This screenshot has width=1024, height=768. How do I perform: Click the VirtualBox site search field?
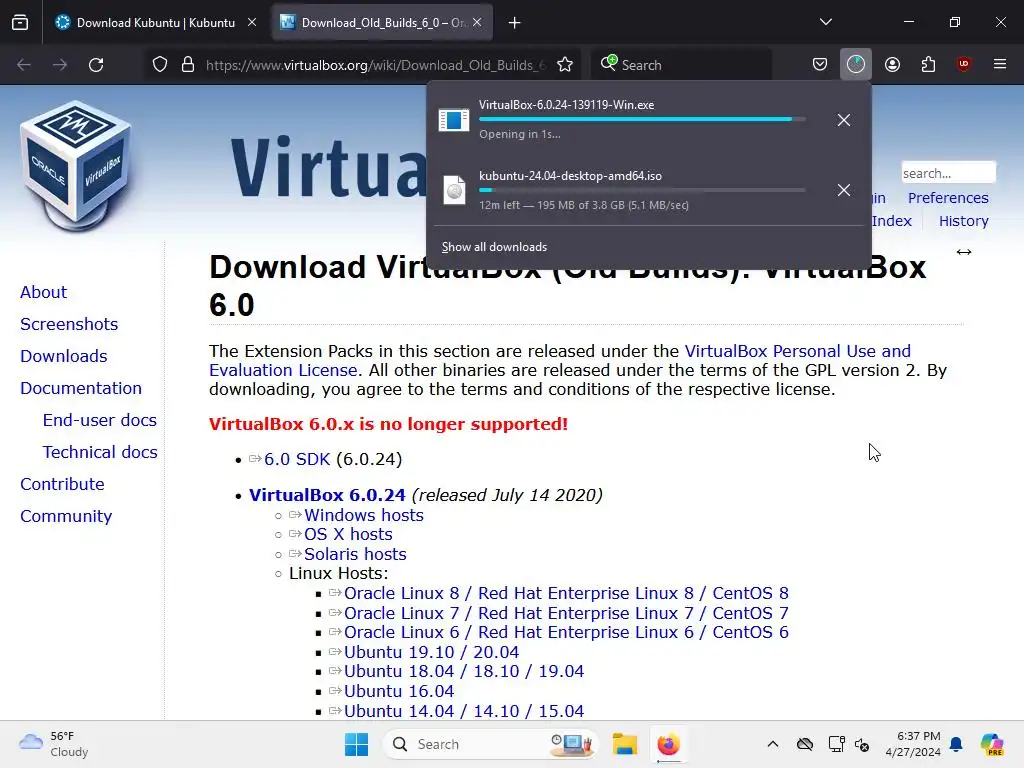pos(948,173)
